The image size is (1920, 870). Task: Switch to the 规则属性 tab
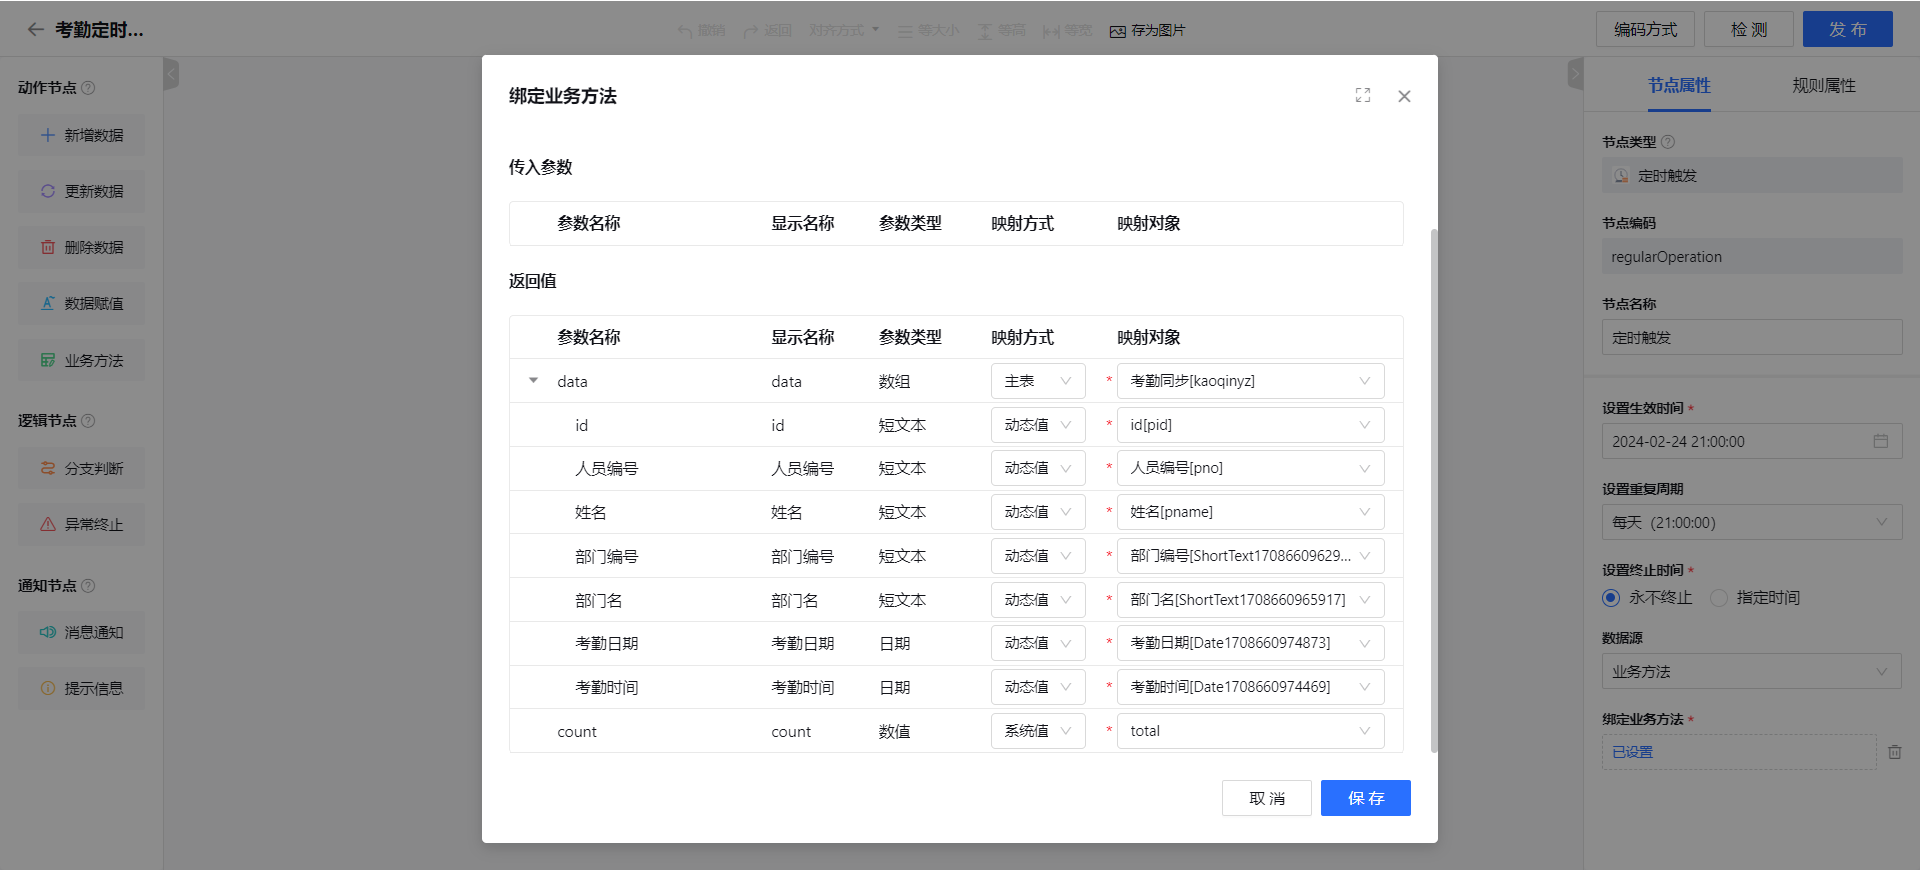tap(1824, 86)
